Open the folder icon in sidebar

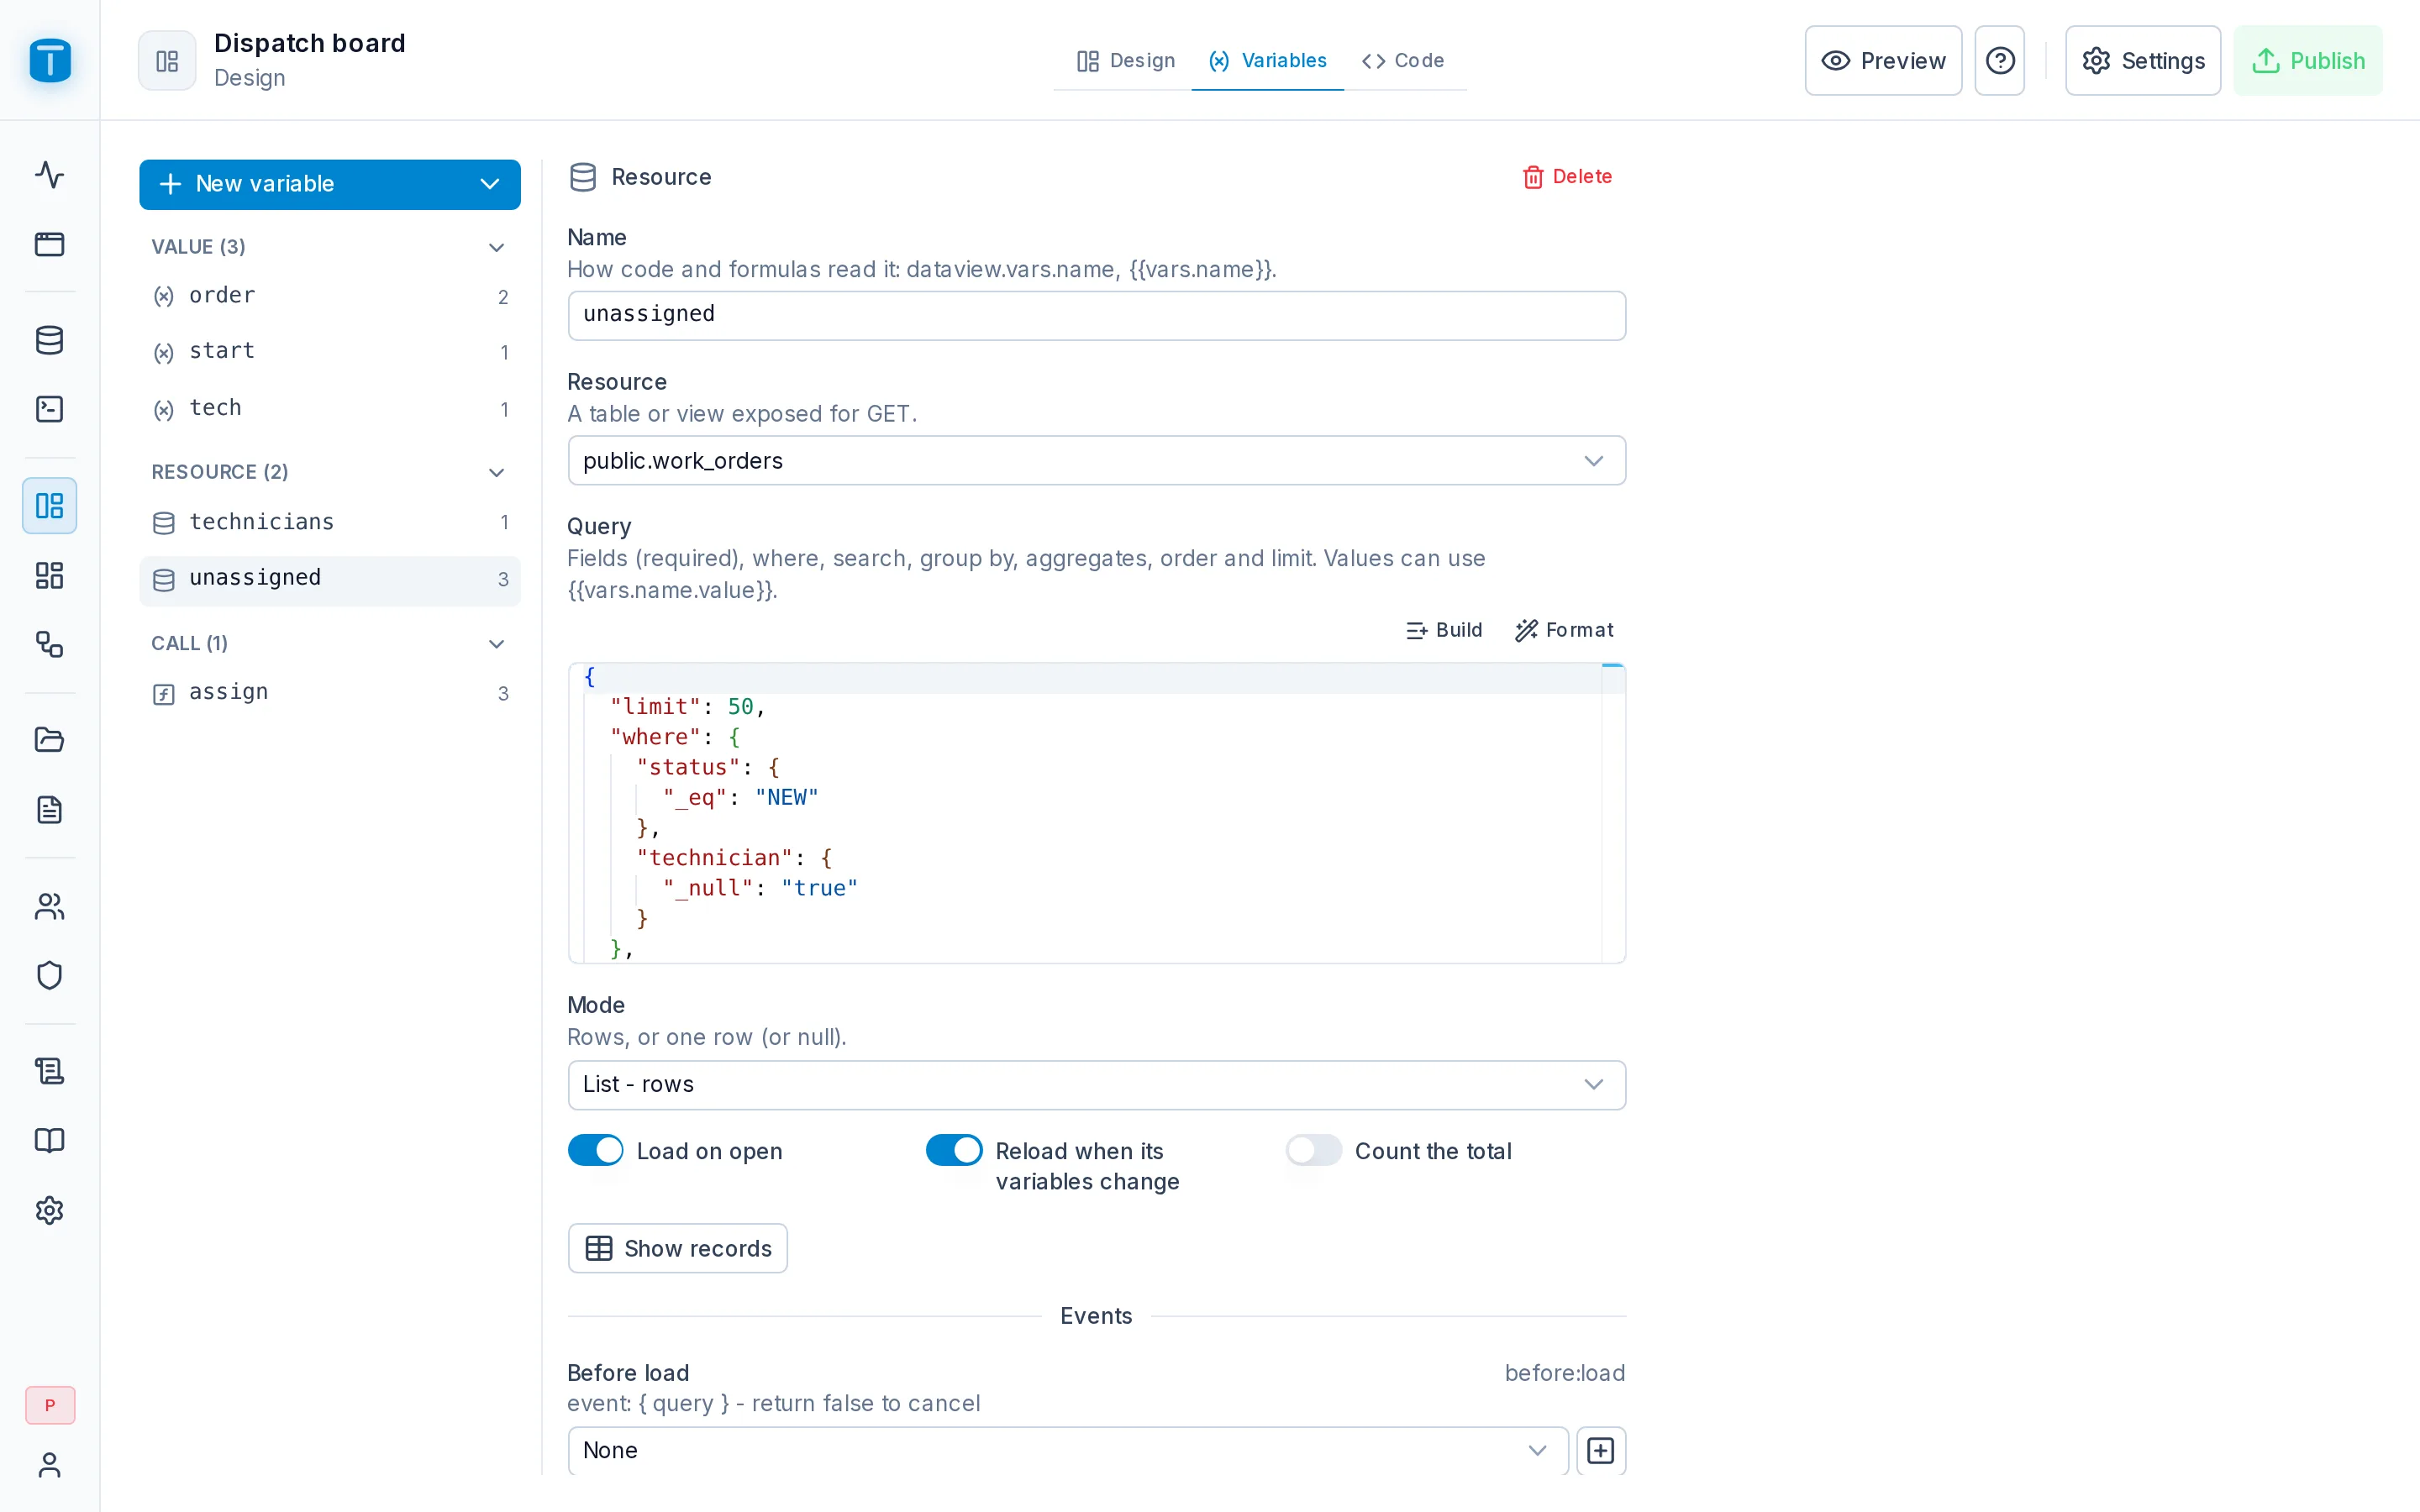tap(49, 740)
